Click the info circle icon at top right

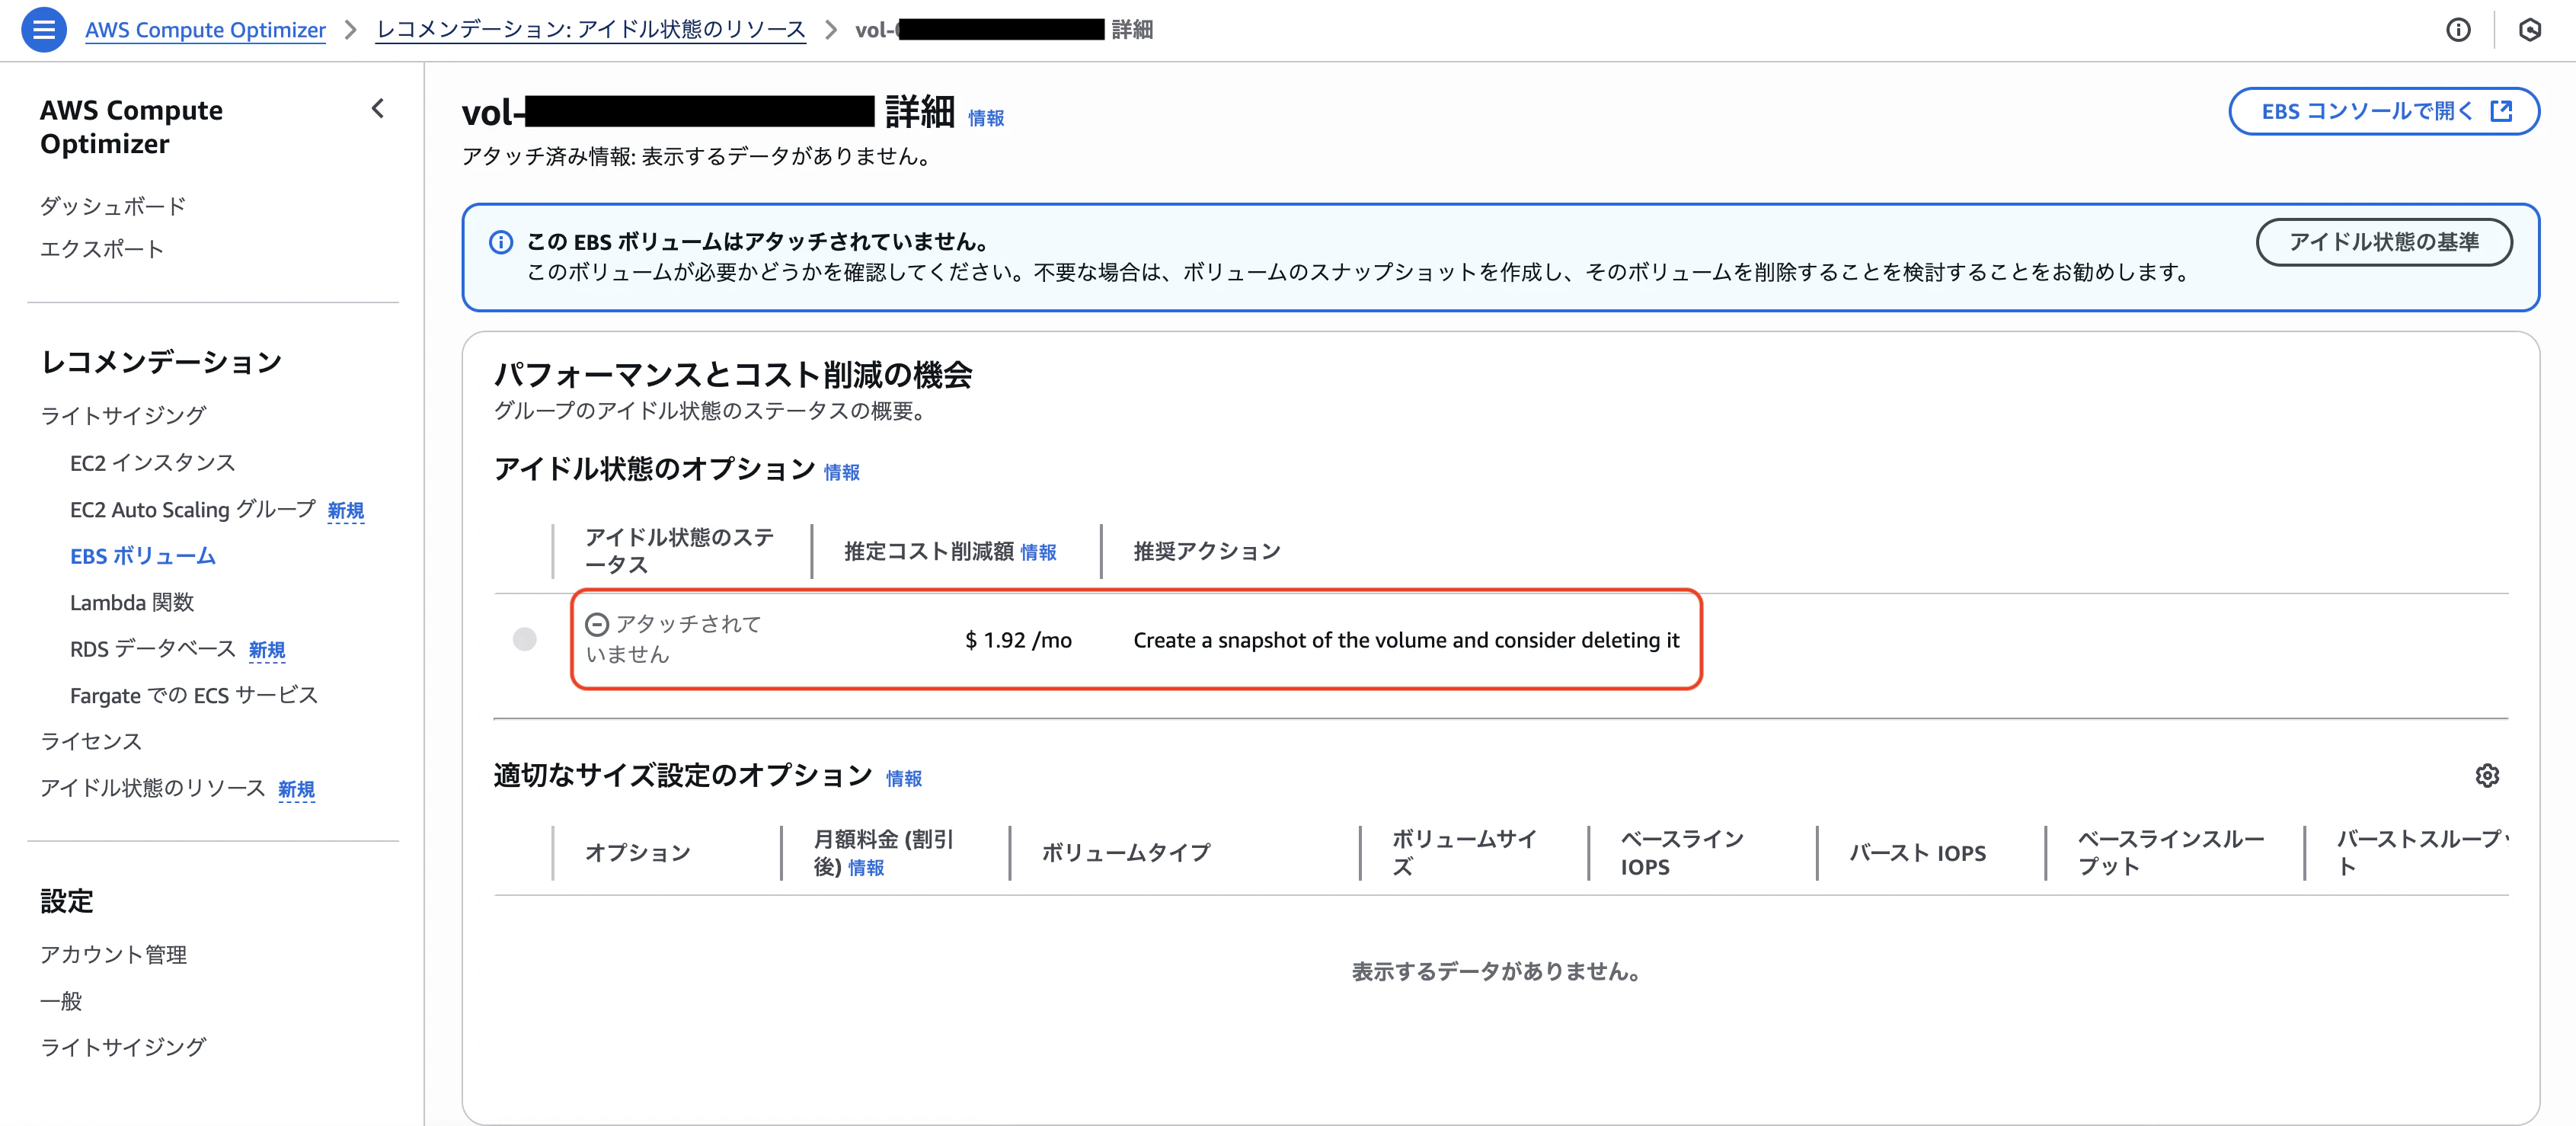2458,30
